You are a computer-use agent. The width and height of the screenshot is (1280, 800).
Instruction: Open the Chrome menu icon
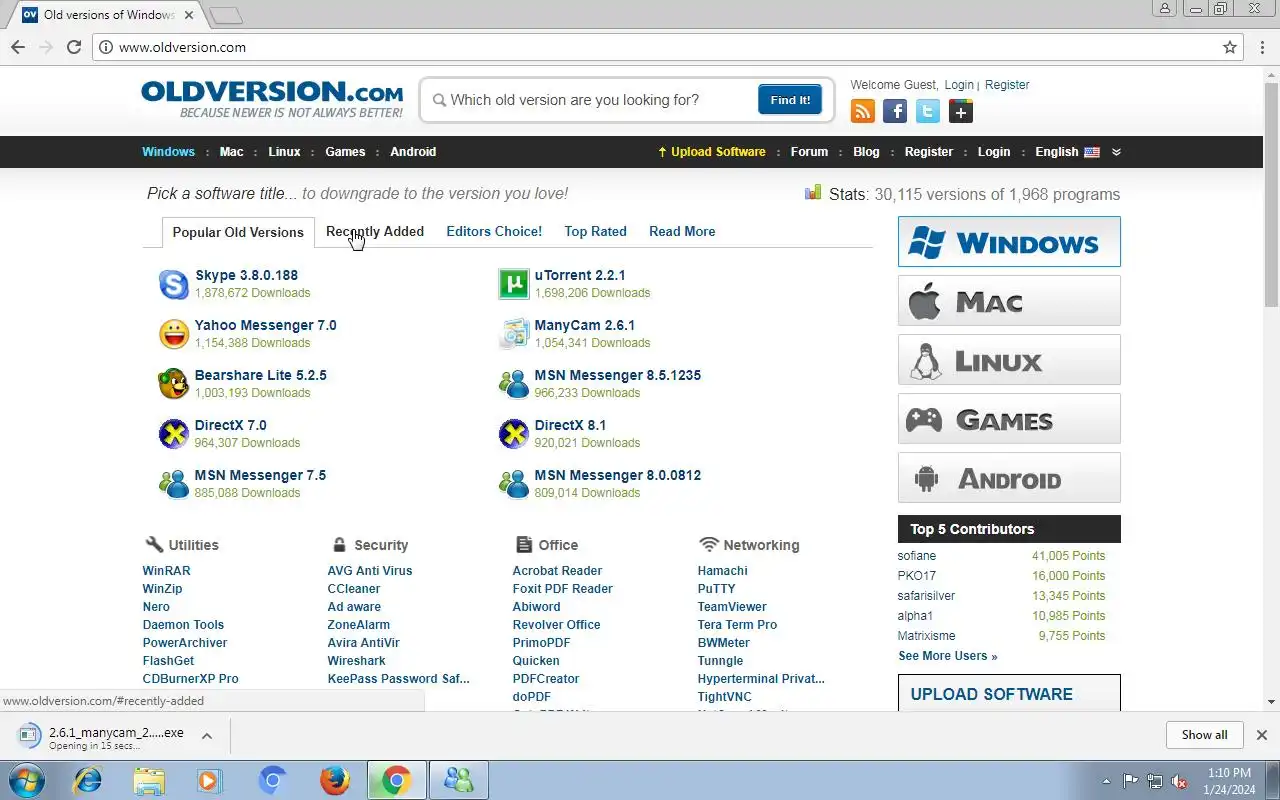coord(1262,47)
